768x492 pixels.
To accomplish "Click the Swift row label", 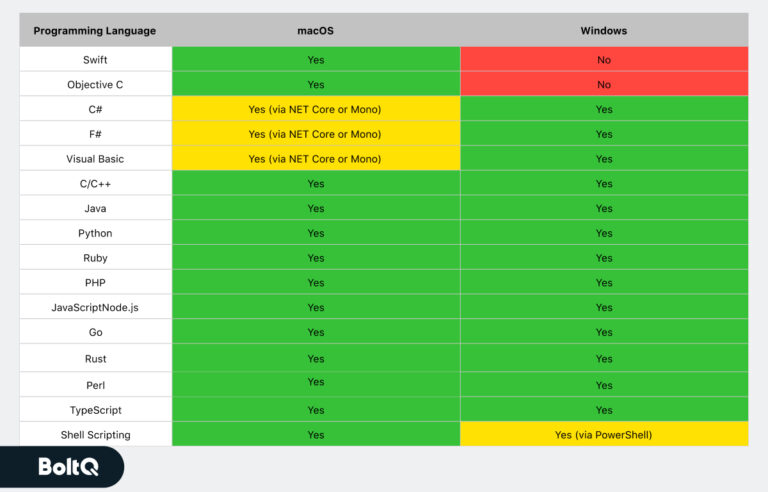I will (x=95, y=60).
